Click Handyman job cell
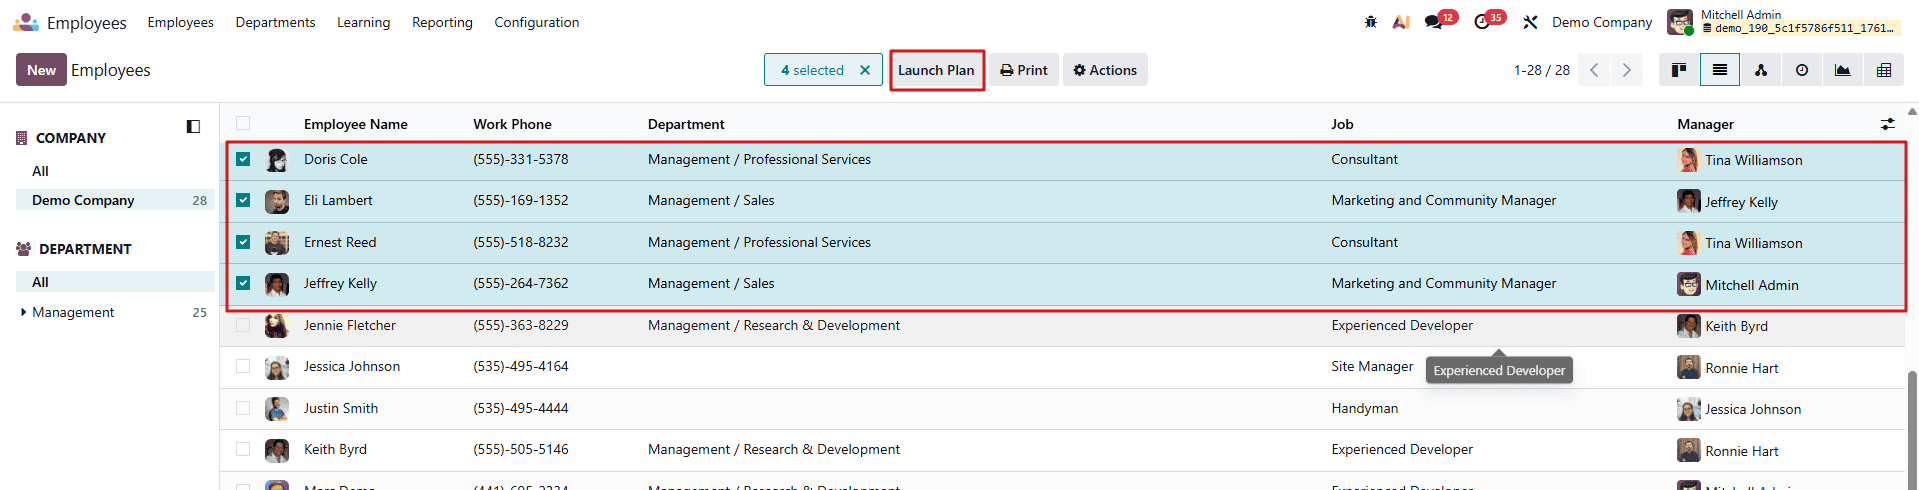This screenshot has height=490, width=1919. (x=1365, y=408)
